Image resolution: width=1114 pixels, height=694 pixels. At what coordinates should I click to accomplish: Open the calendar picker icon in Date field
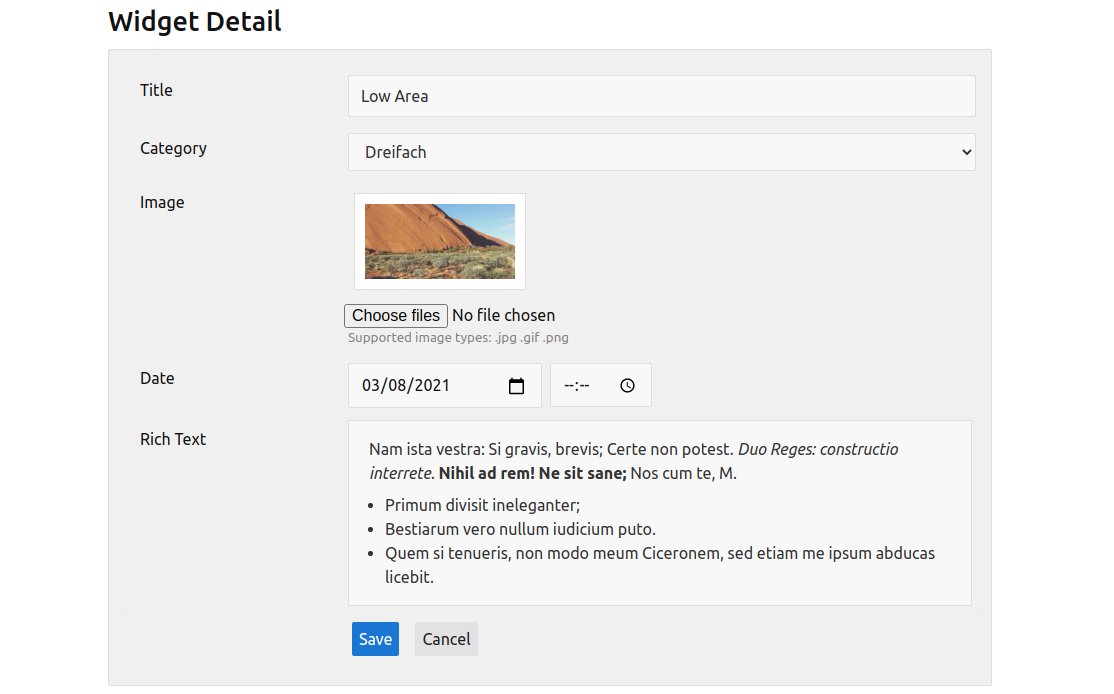click(516, 386)
